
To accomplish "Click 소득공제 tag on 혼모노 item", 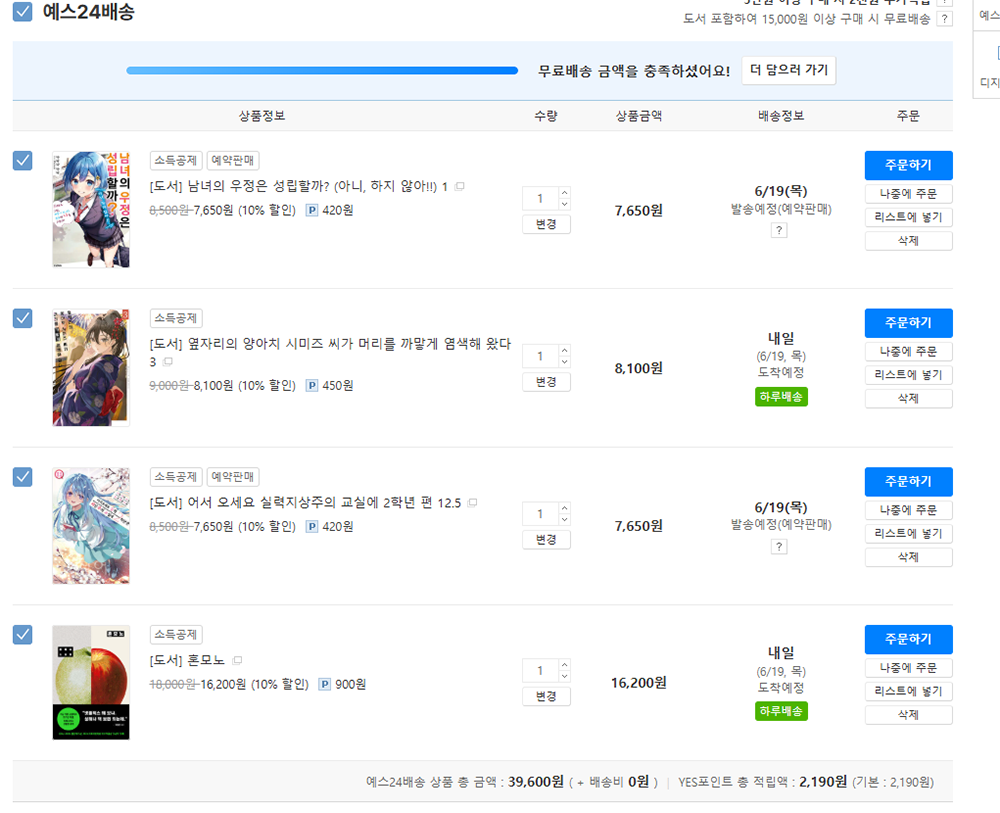I will (176, 634).
